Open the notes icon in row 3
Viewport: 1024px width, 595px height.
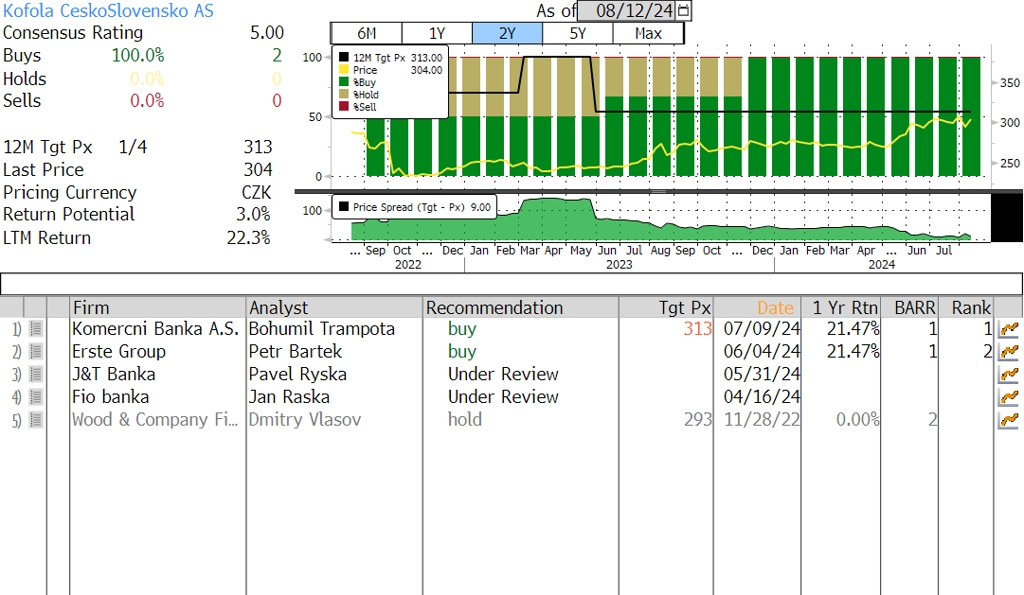(x=36, y=374)
